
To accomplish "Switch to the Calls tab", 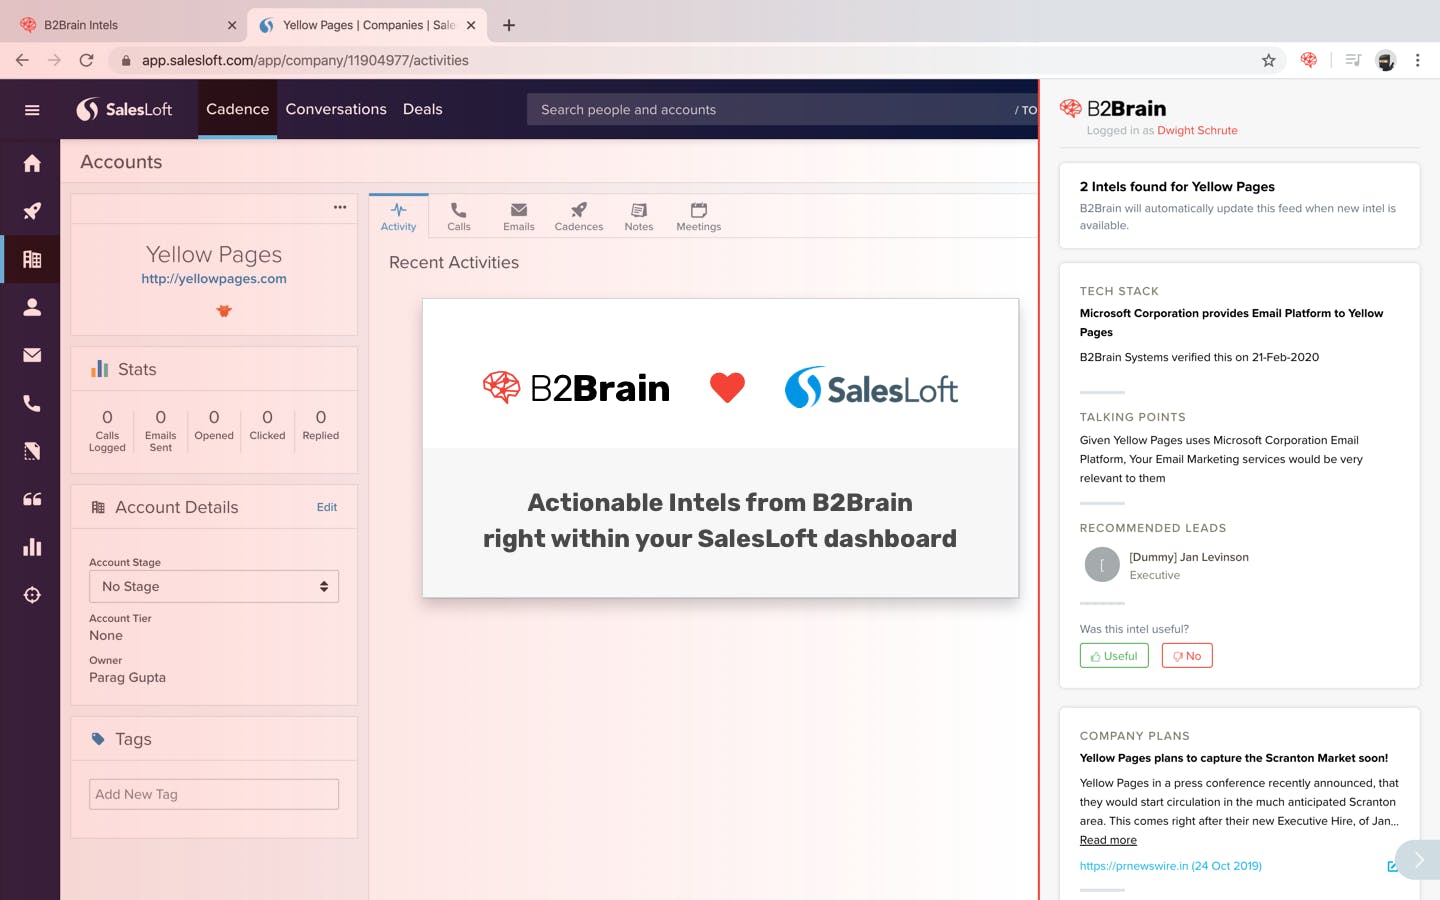I will [459, 216].
